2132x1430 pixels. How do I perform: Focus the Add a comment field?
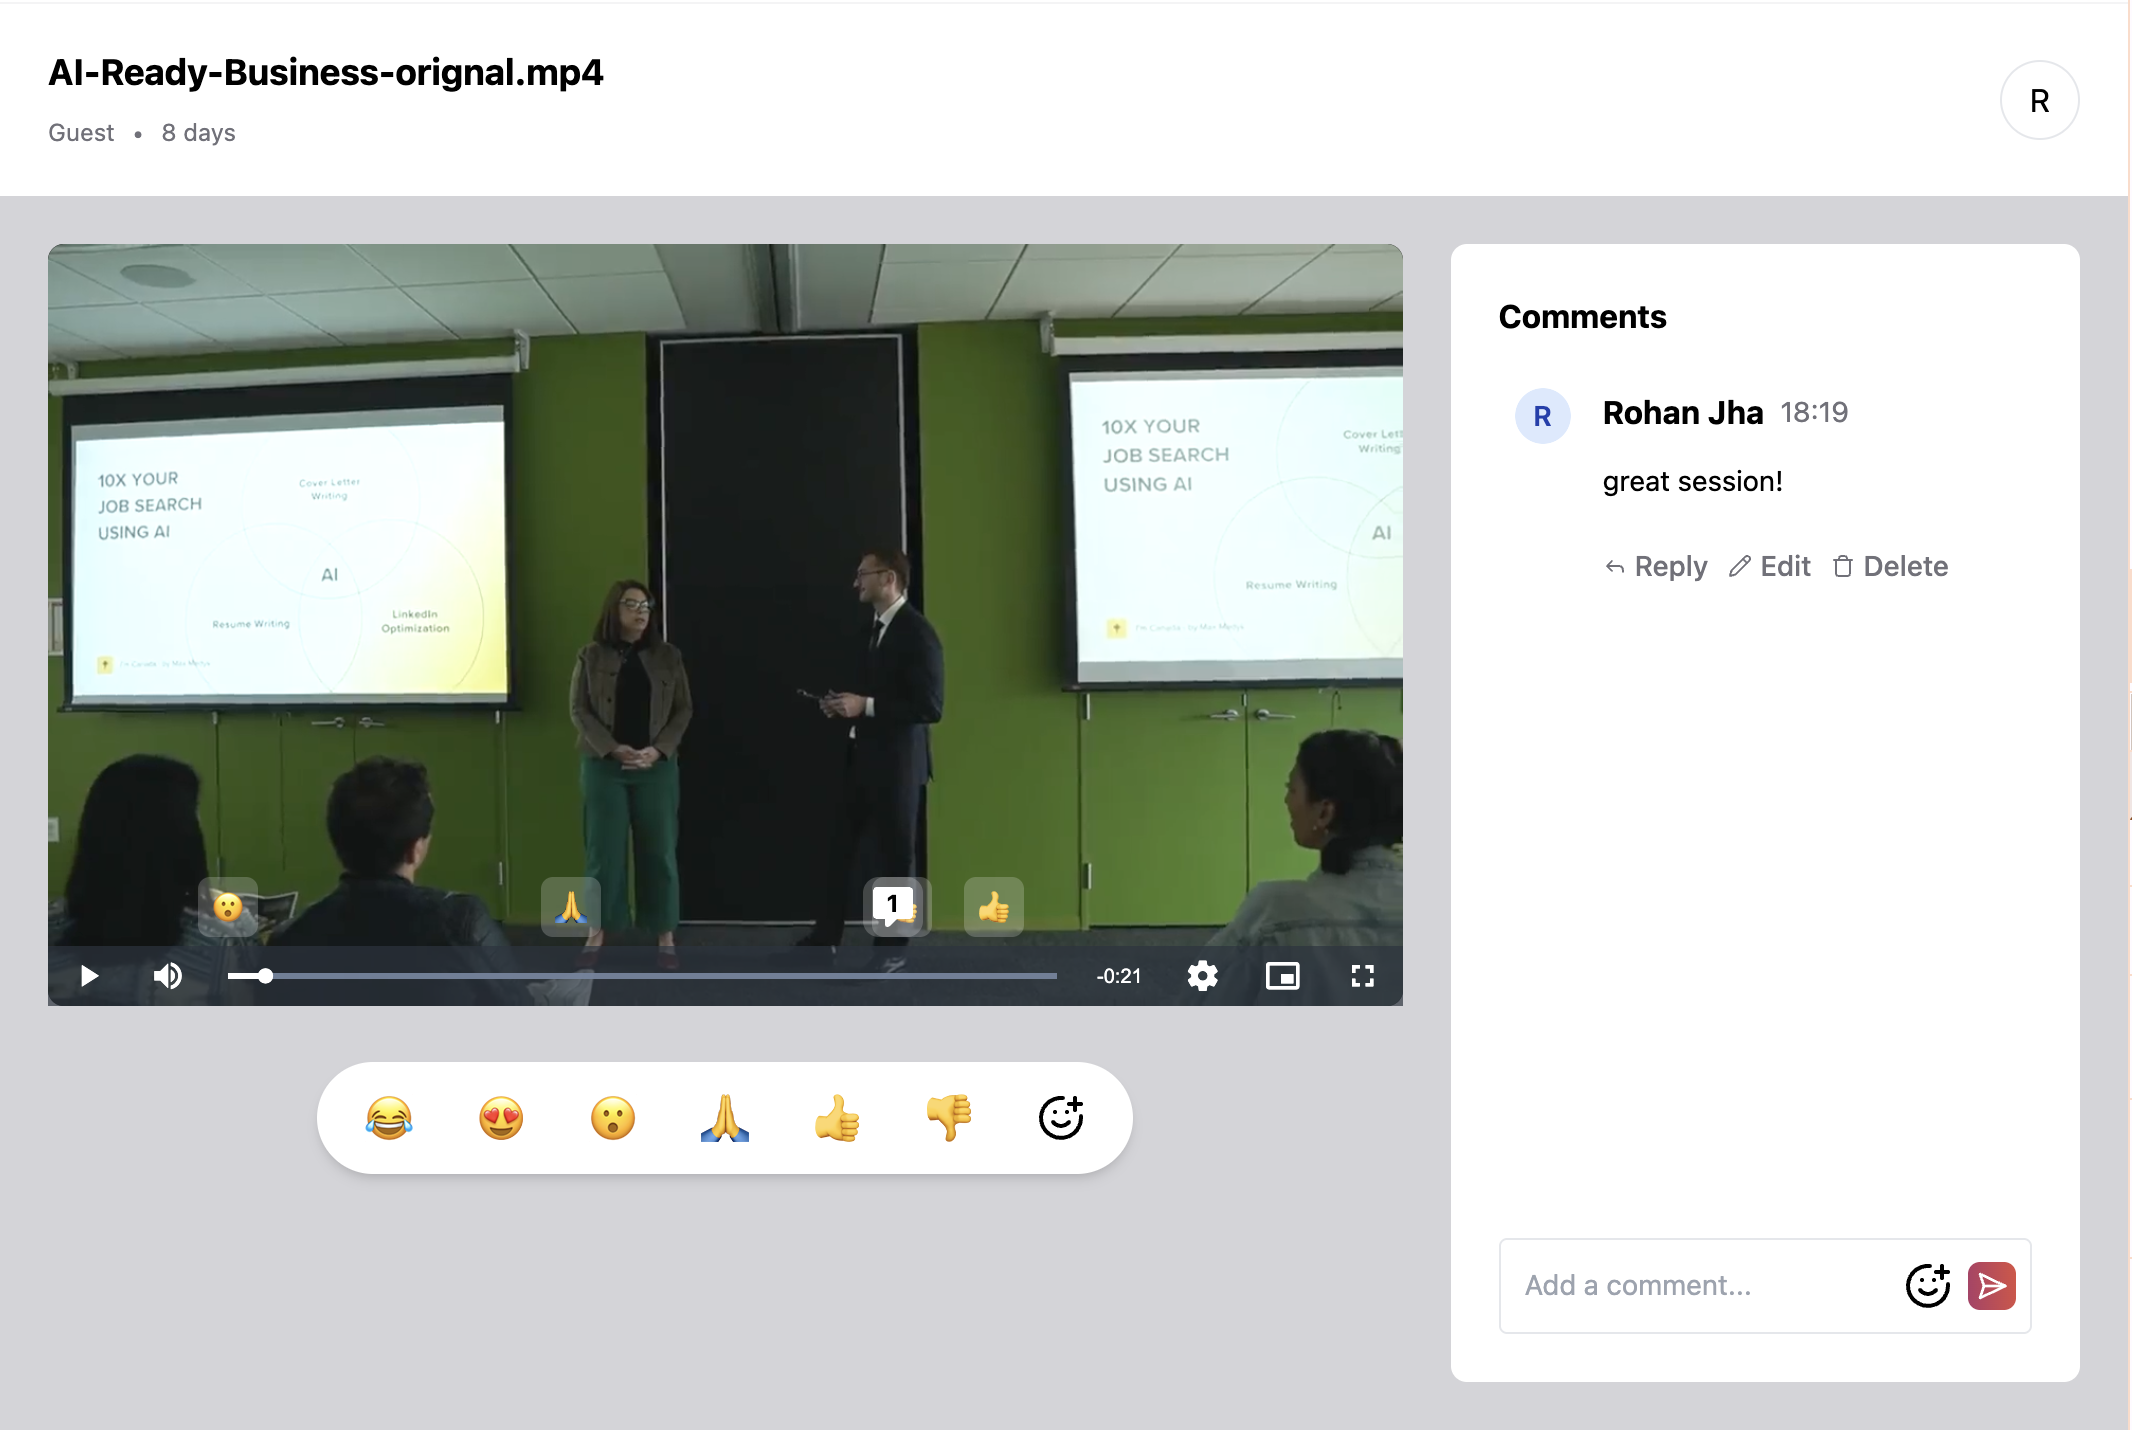[x=1700, y=1286]
